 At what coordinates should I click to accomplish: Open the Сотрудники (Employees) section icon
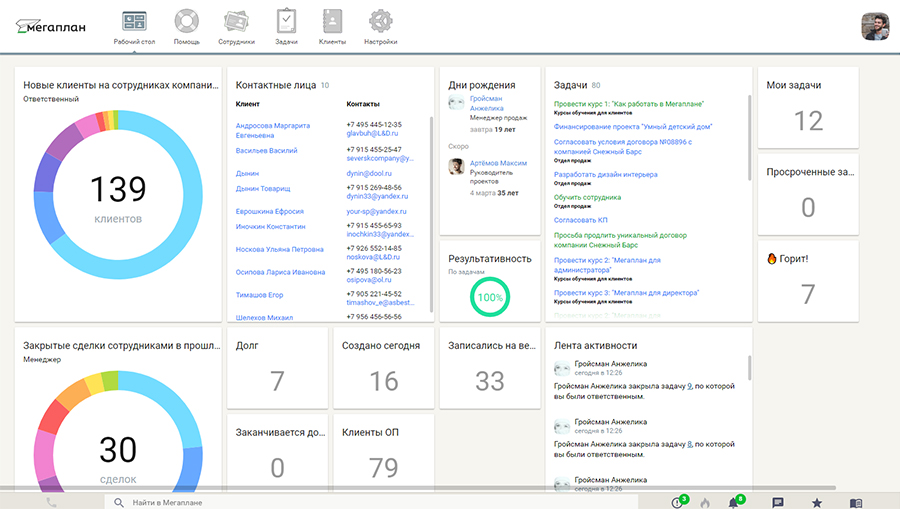(x=236, y=22)
